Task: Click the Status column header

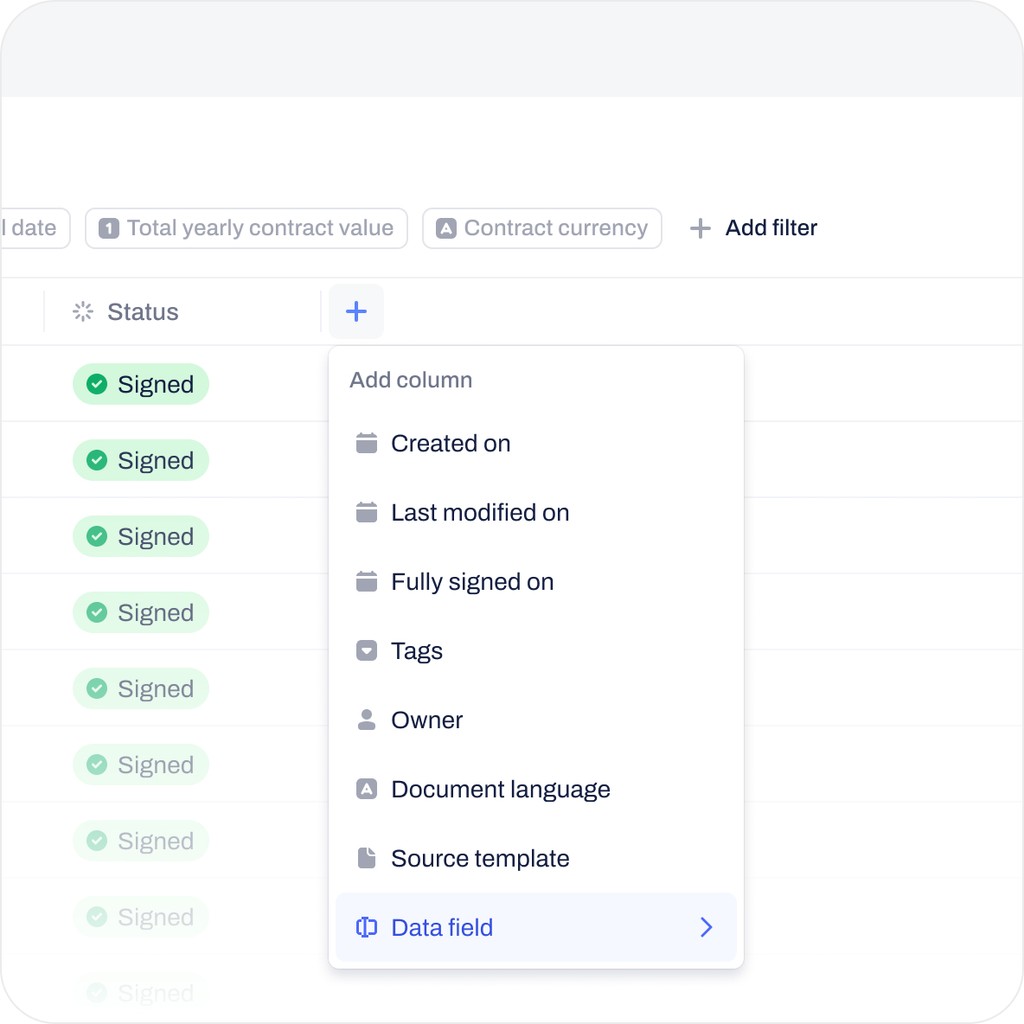Action: pos(143,311)
